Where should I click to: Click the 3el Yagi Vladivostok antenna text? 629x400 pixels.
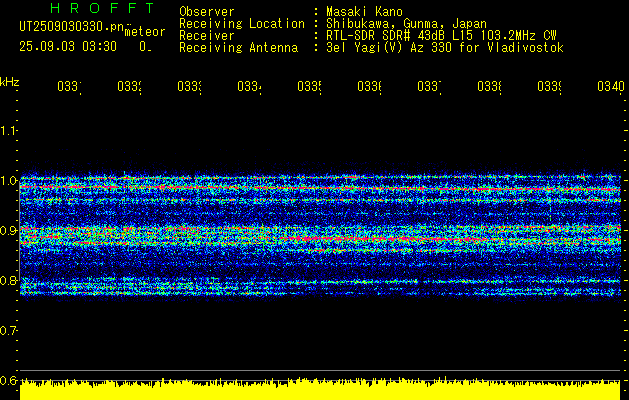click(445, 48)
